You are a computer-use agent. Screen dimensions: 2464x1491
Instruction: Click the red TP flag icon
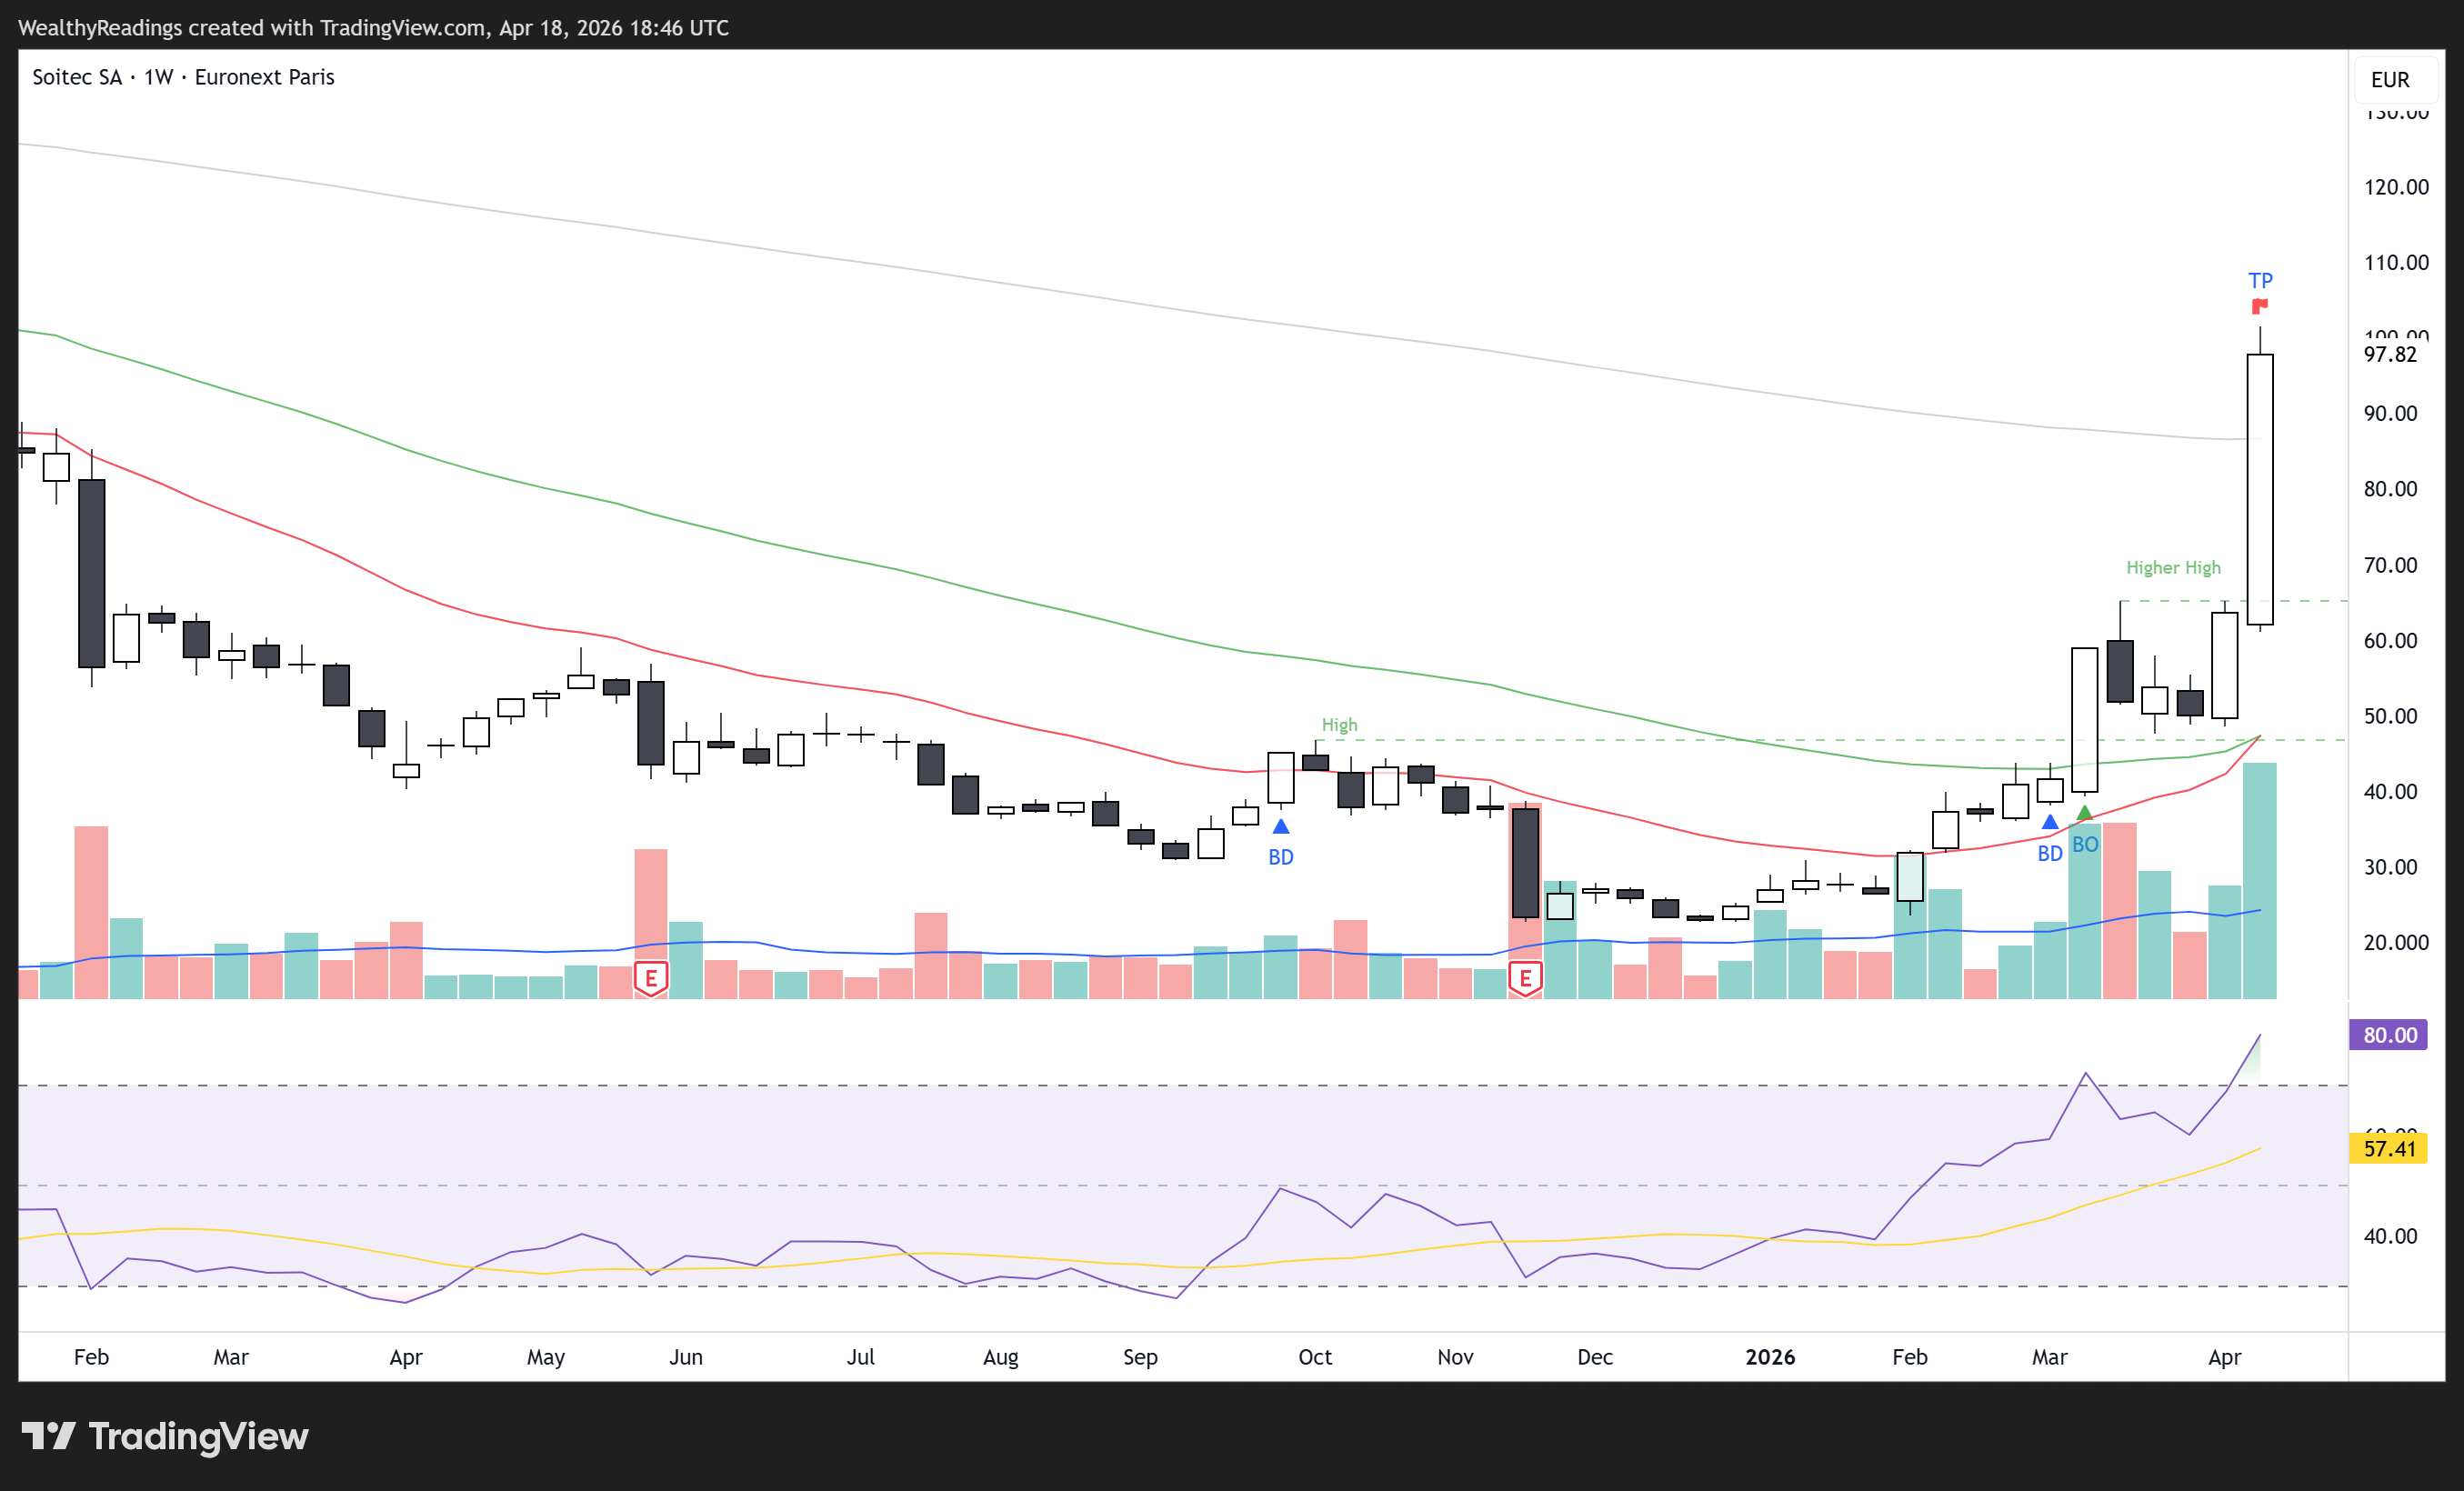[x=2259, y=306]
